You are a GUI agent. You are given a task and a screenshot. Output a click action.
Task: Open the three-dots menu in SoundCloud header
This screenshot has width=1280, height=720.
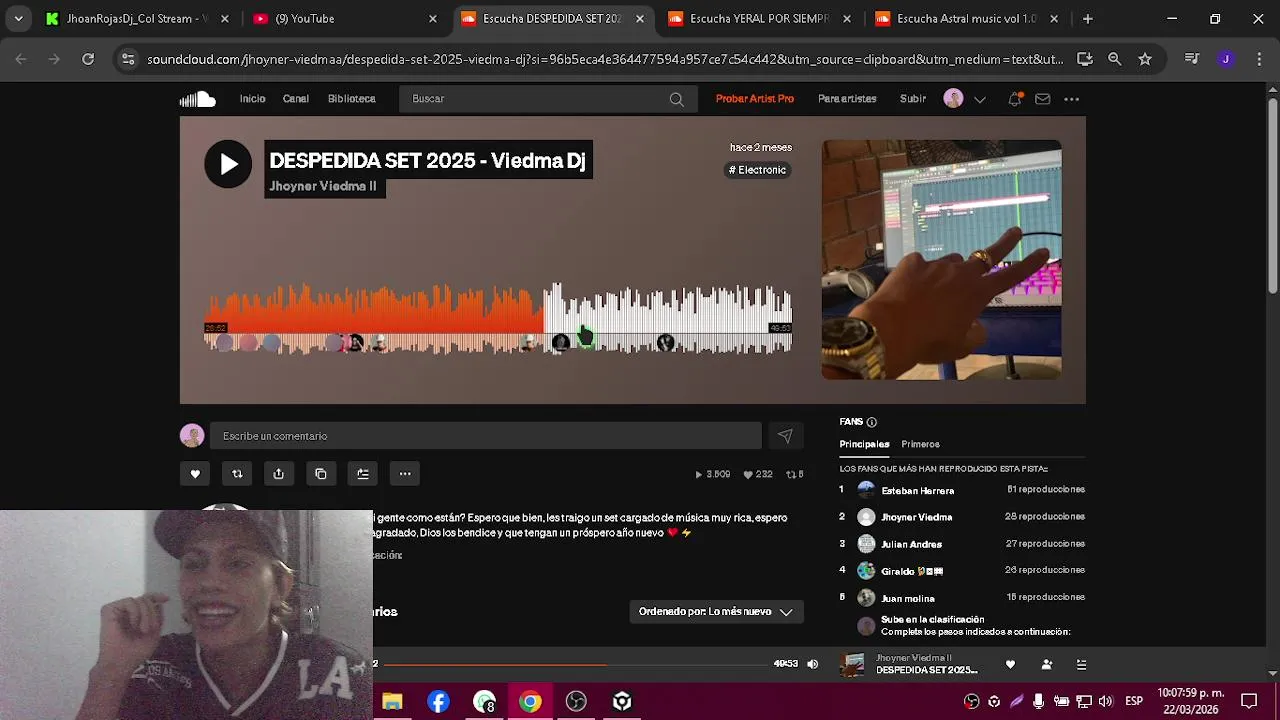[x=1071, y=99]
